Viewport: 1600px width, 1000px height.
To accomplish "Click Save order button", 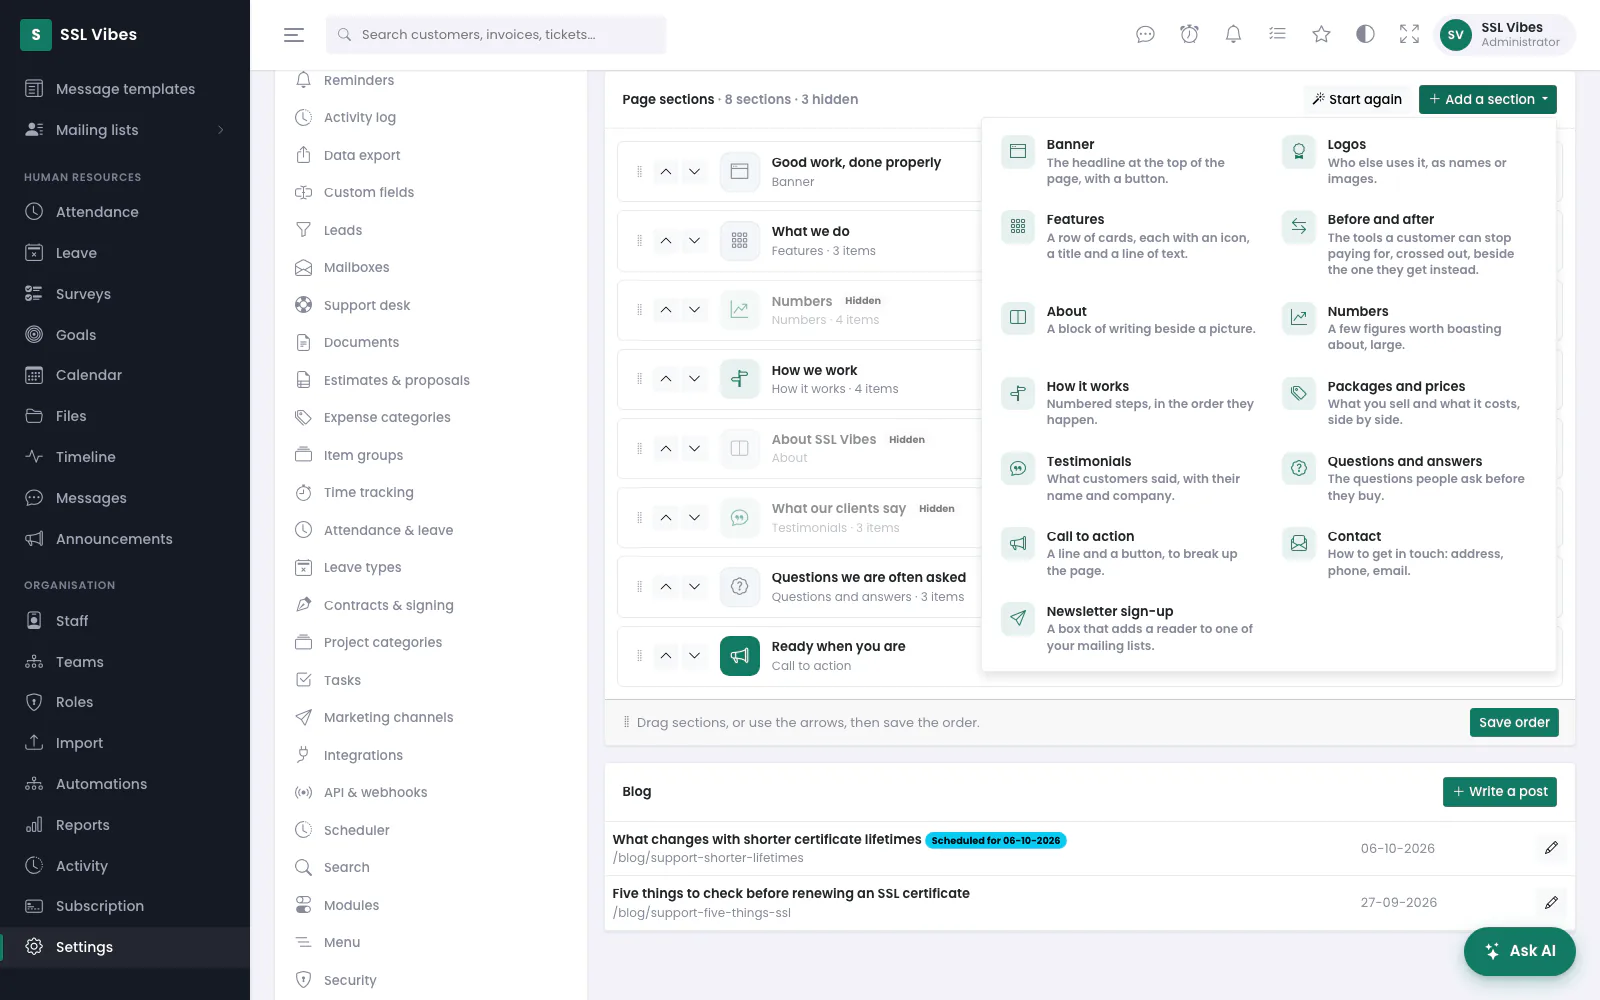I will click(1514, 722).
